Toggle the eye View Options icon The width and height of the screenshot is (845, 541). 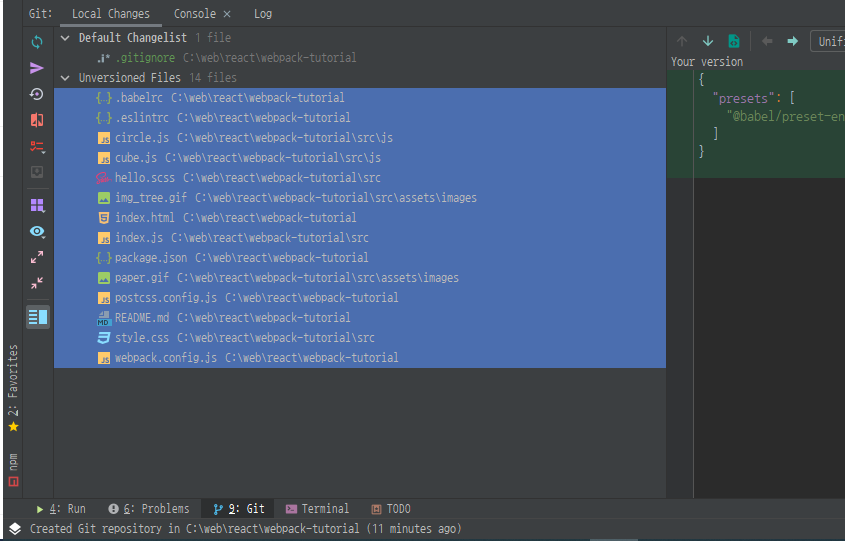point(37,231)
